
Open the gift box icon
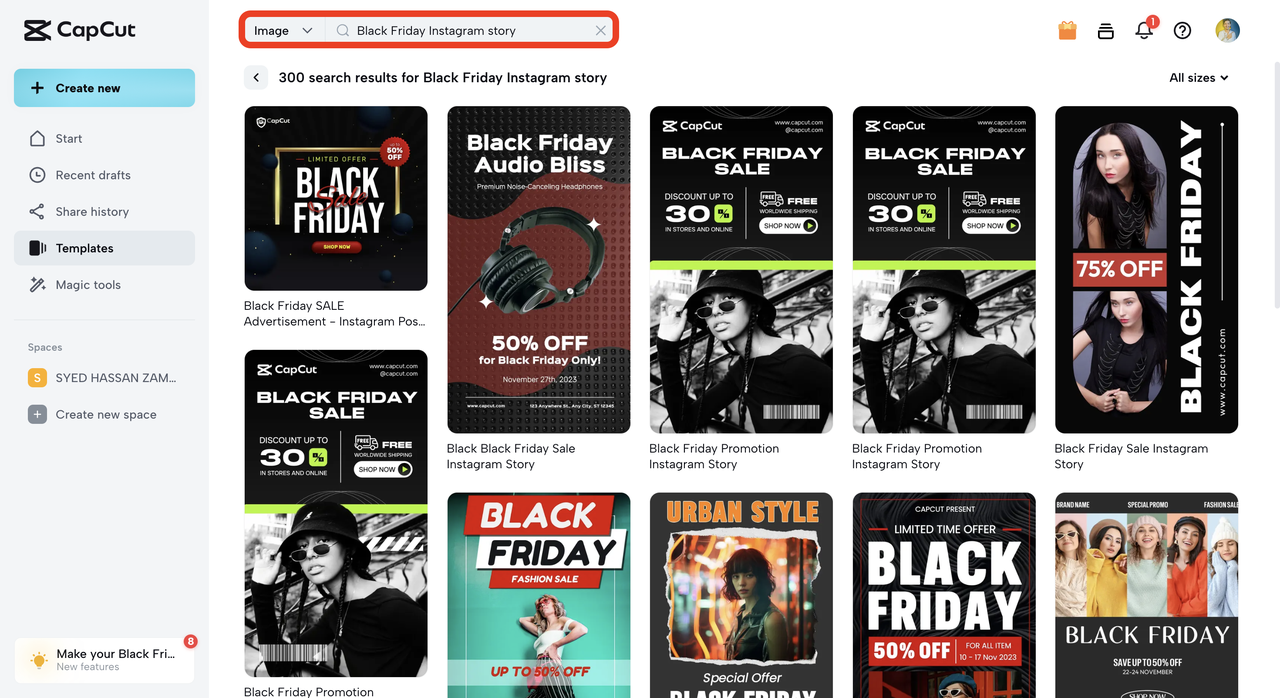[1067, 30]
